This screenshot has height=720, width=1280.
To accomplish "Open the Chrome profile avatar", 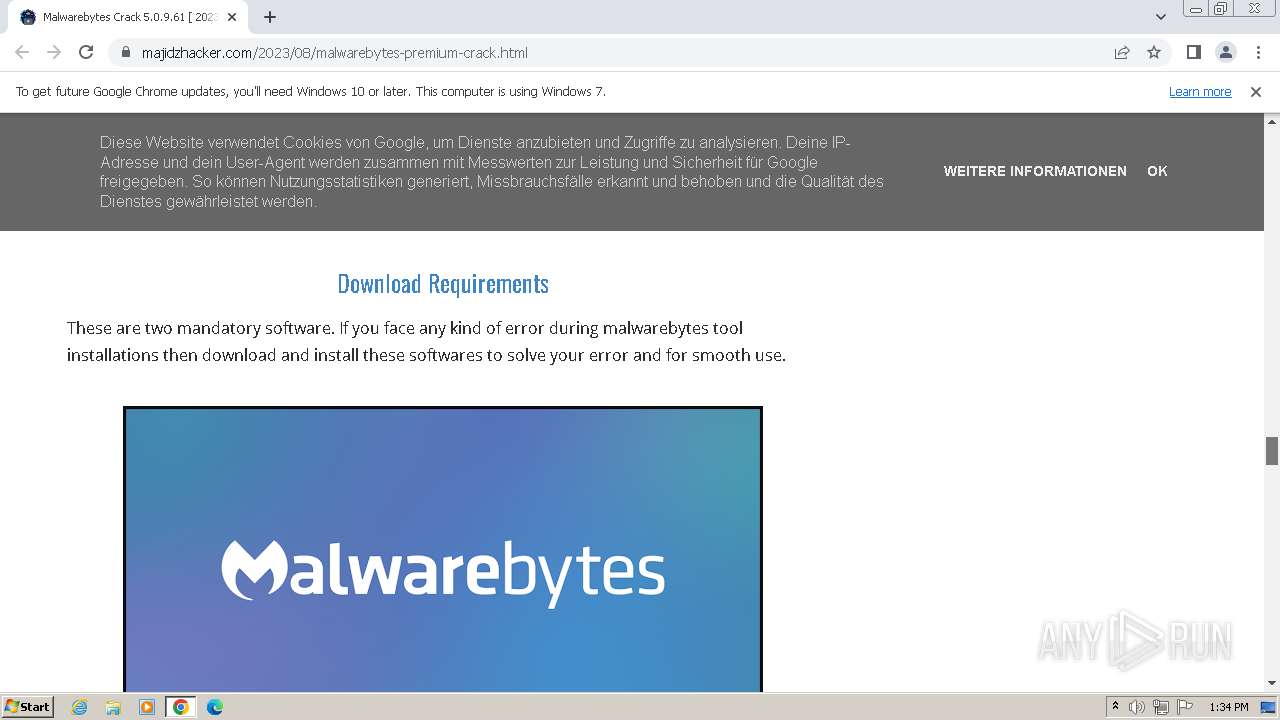I will coord(1225,52).
